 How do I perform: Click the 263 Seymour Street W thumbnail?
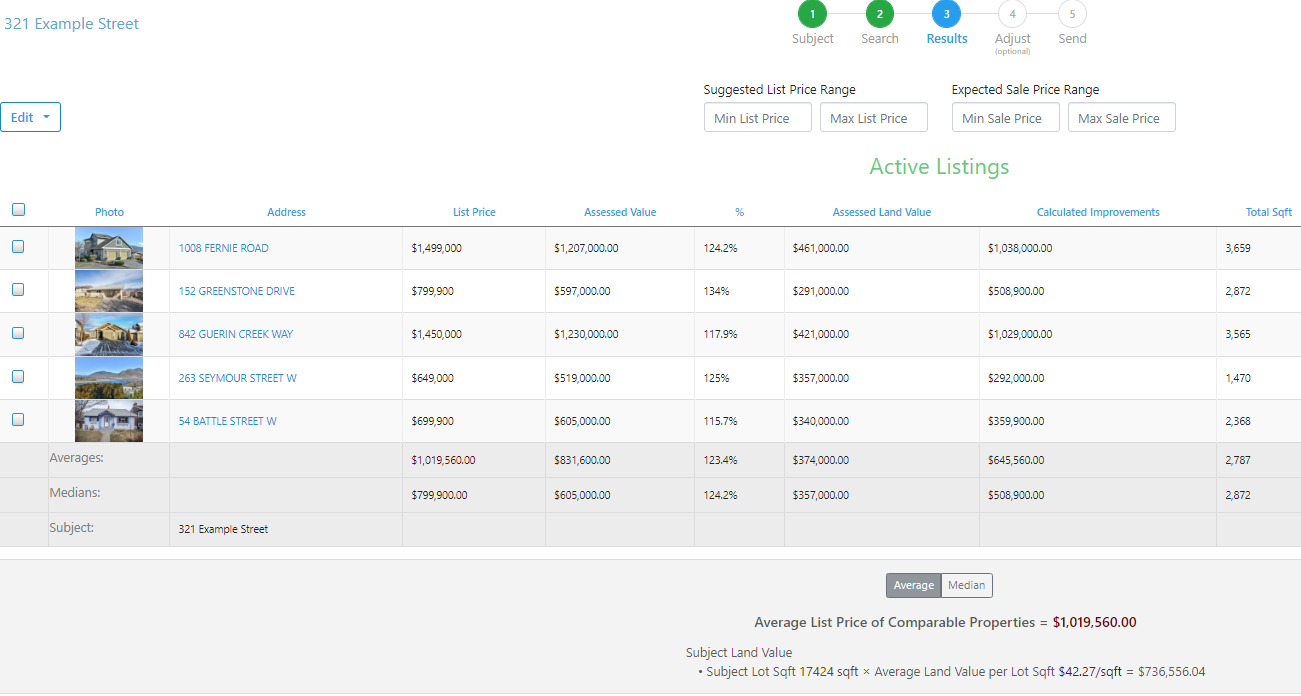click(109, 378)
